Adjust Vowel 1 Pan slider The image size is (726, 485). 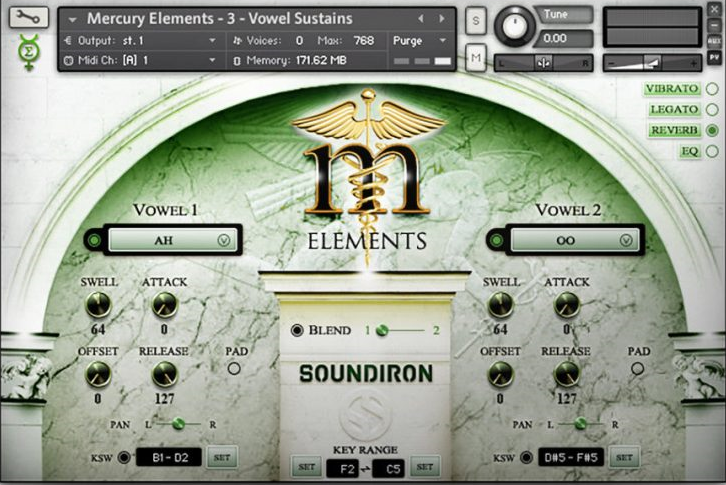[179, 424]
